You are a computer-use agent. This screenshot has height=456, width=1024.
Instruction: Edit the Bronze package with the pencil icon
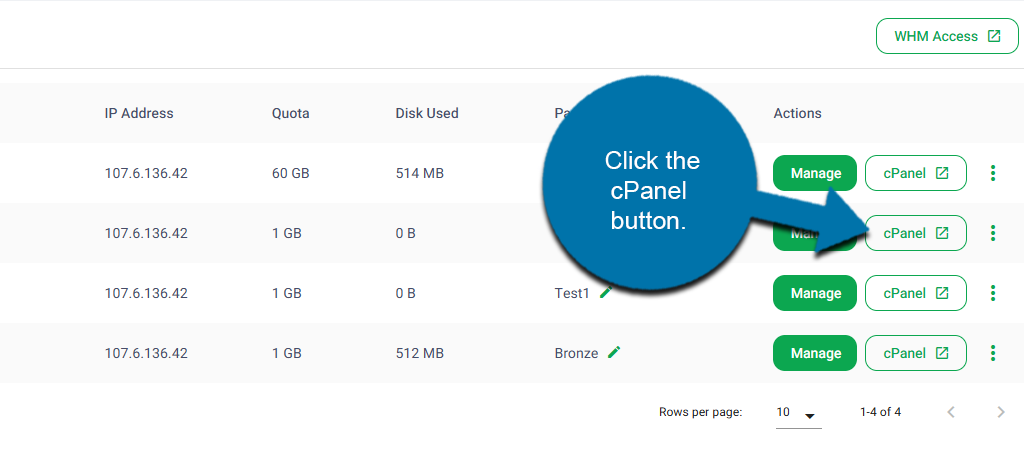tap(614, 352)
